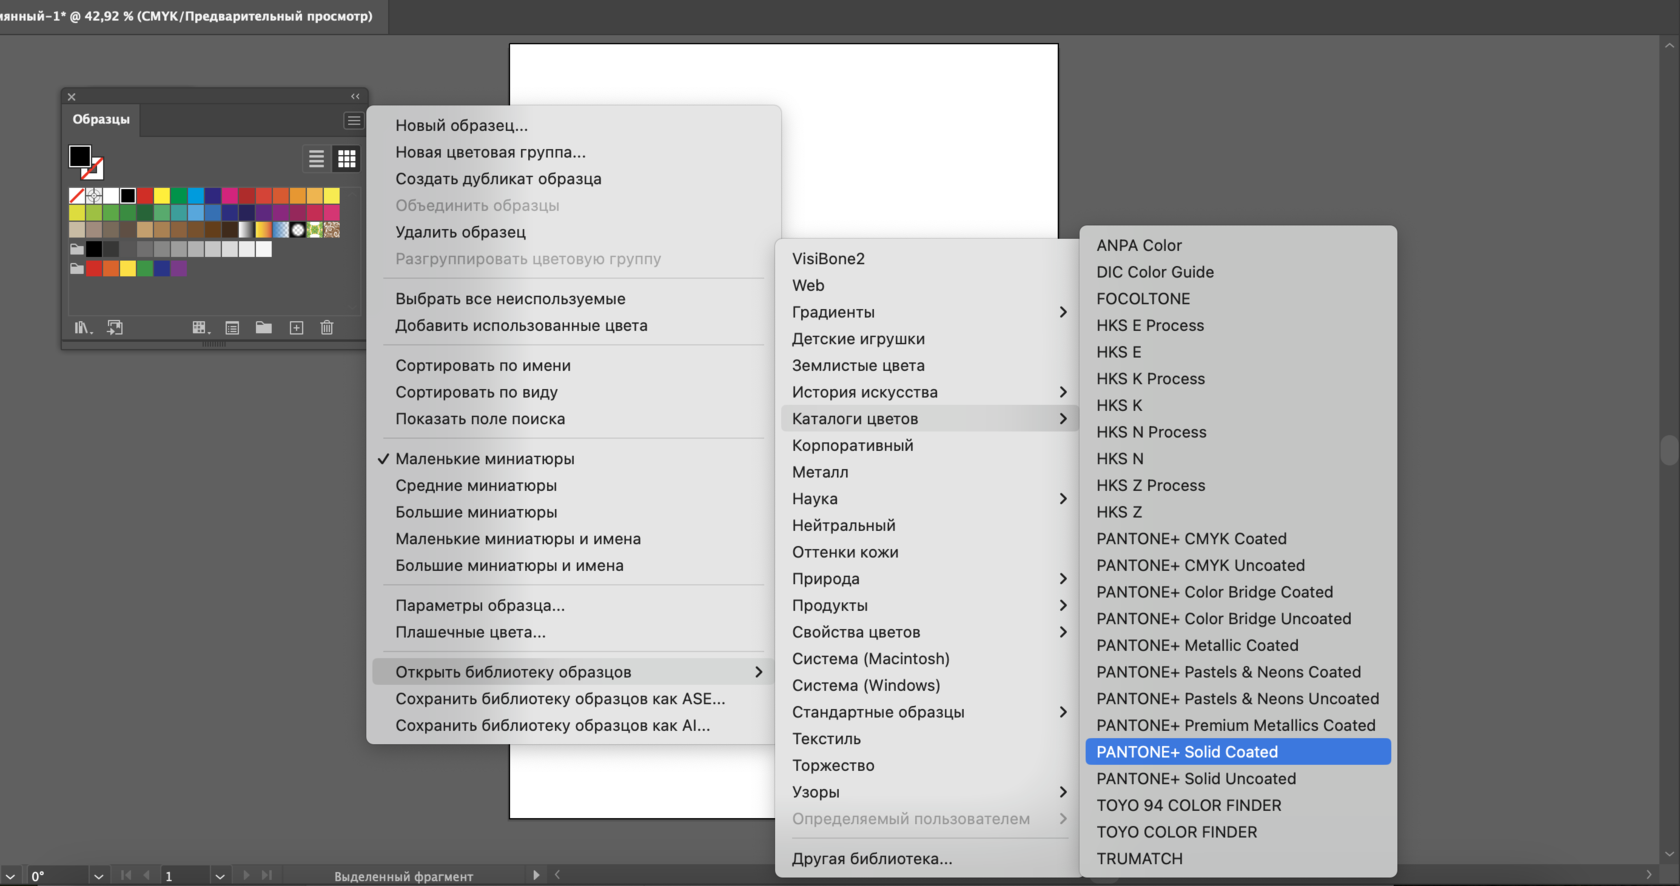Open the zoom level dropdown at bottom-left
The height and width of the screenshot is (886, 1680).
point(9,876)
